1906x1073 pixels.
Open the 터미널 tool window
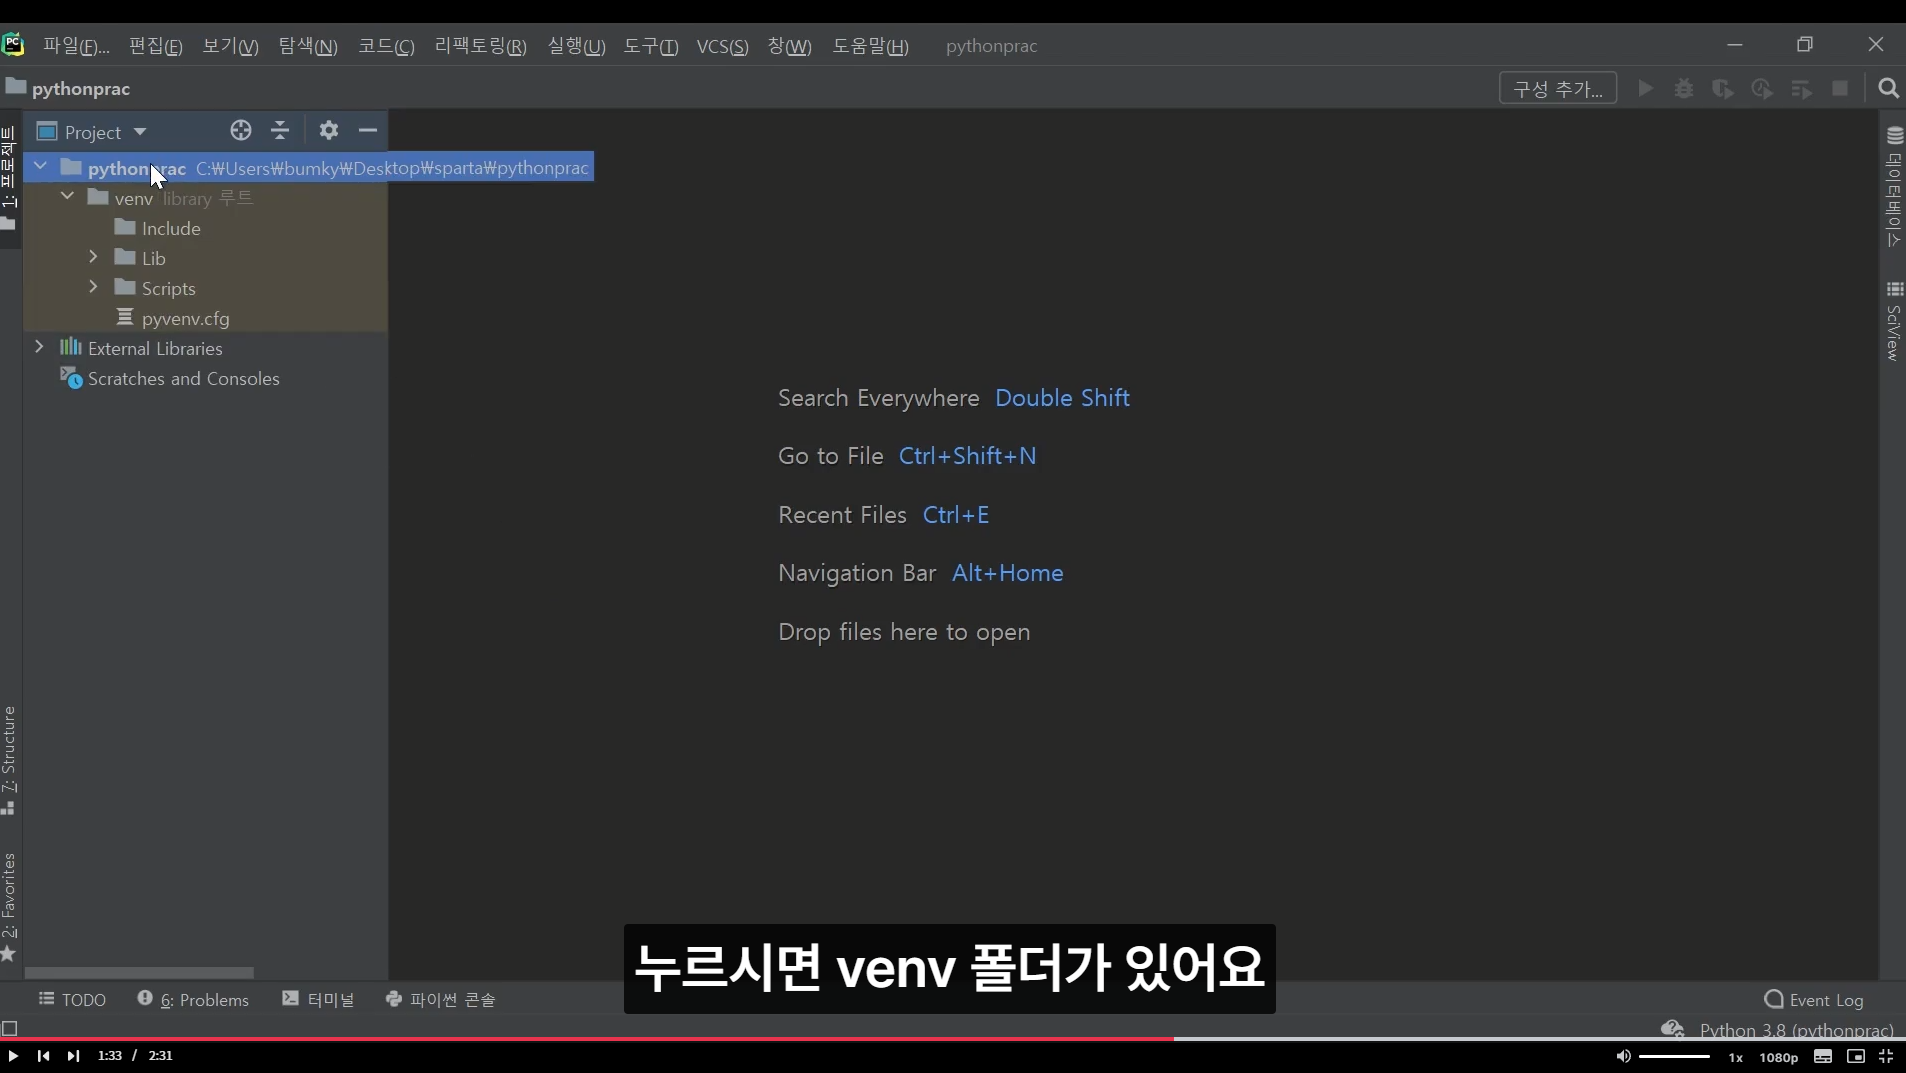[x=318, y=999]
